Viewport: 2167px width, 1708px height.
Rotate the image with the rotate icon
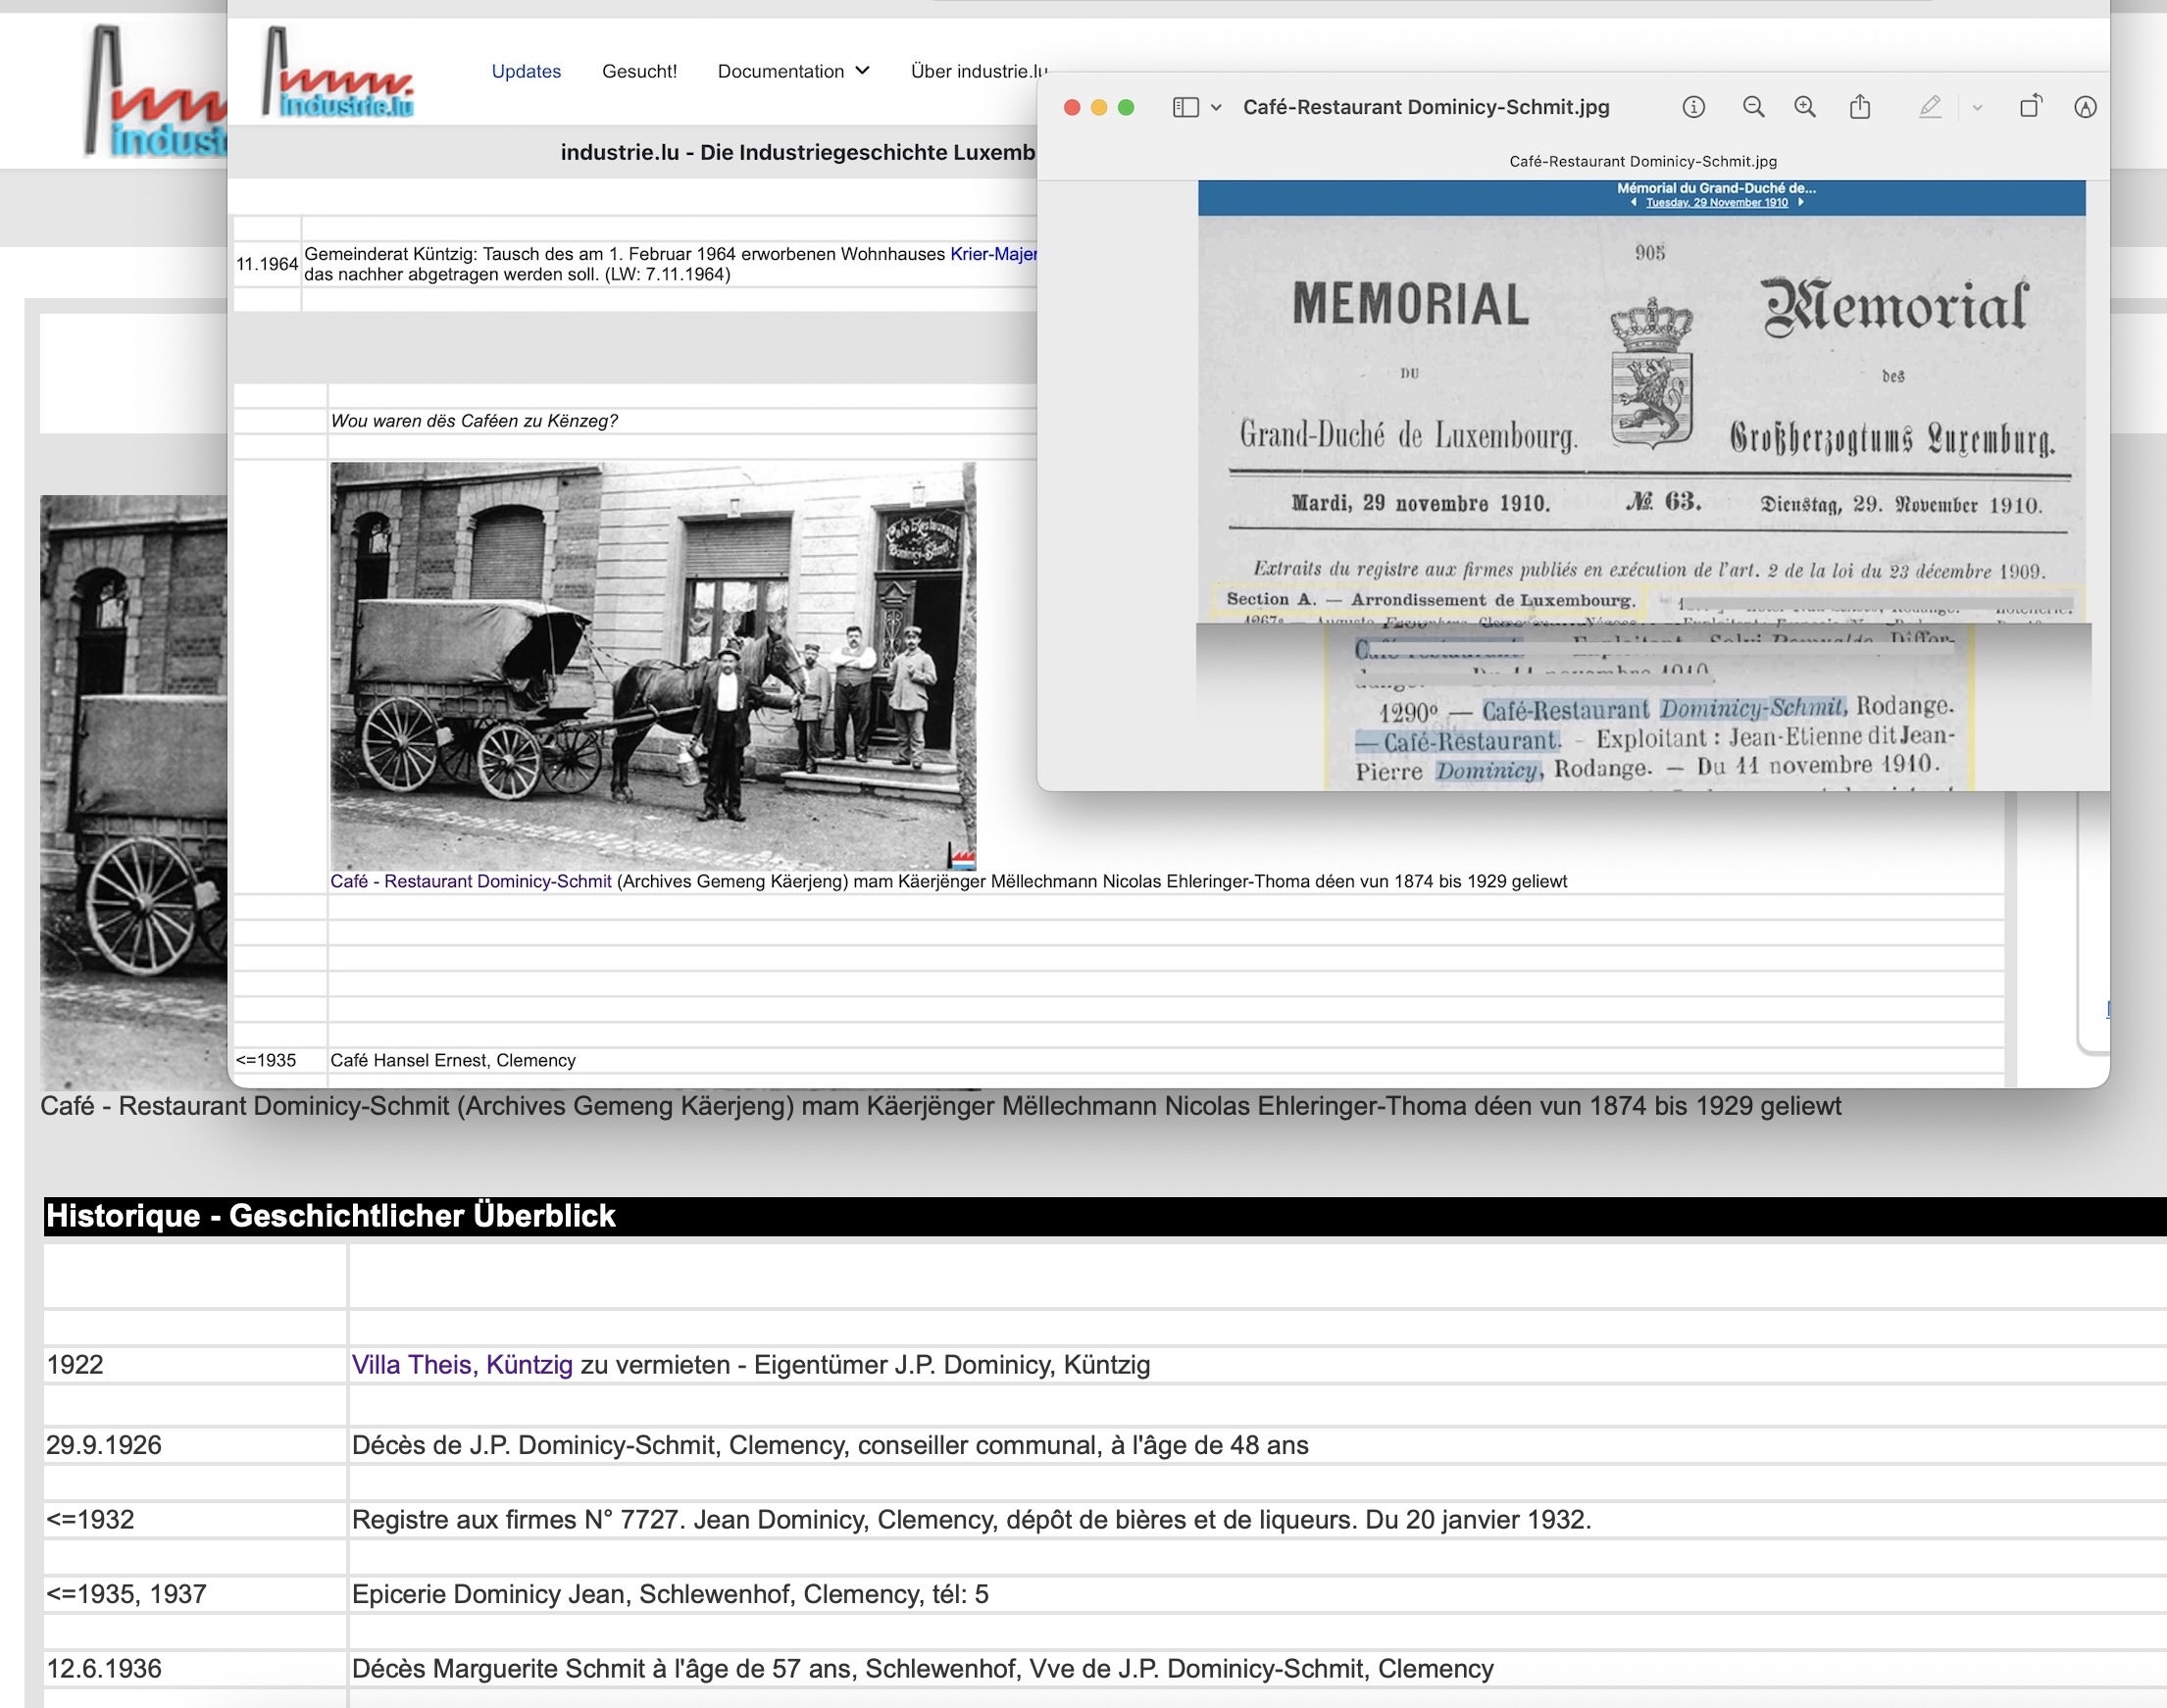click(x=2030, y=107)
